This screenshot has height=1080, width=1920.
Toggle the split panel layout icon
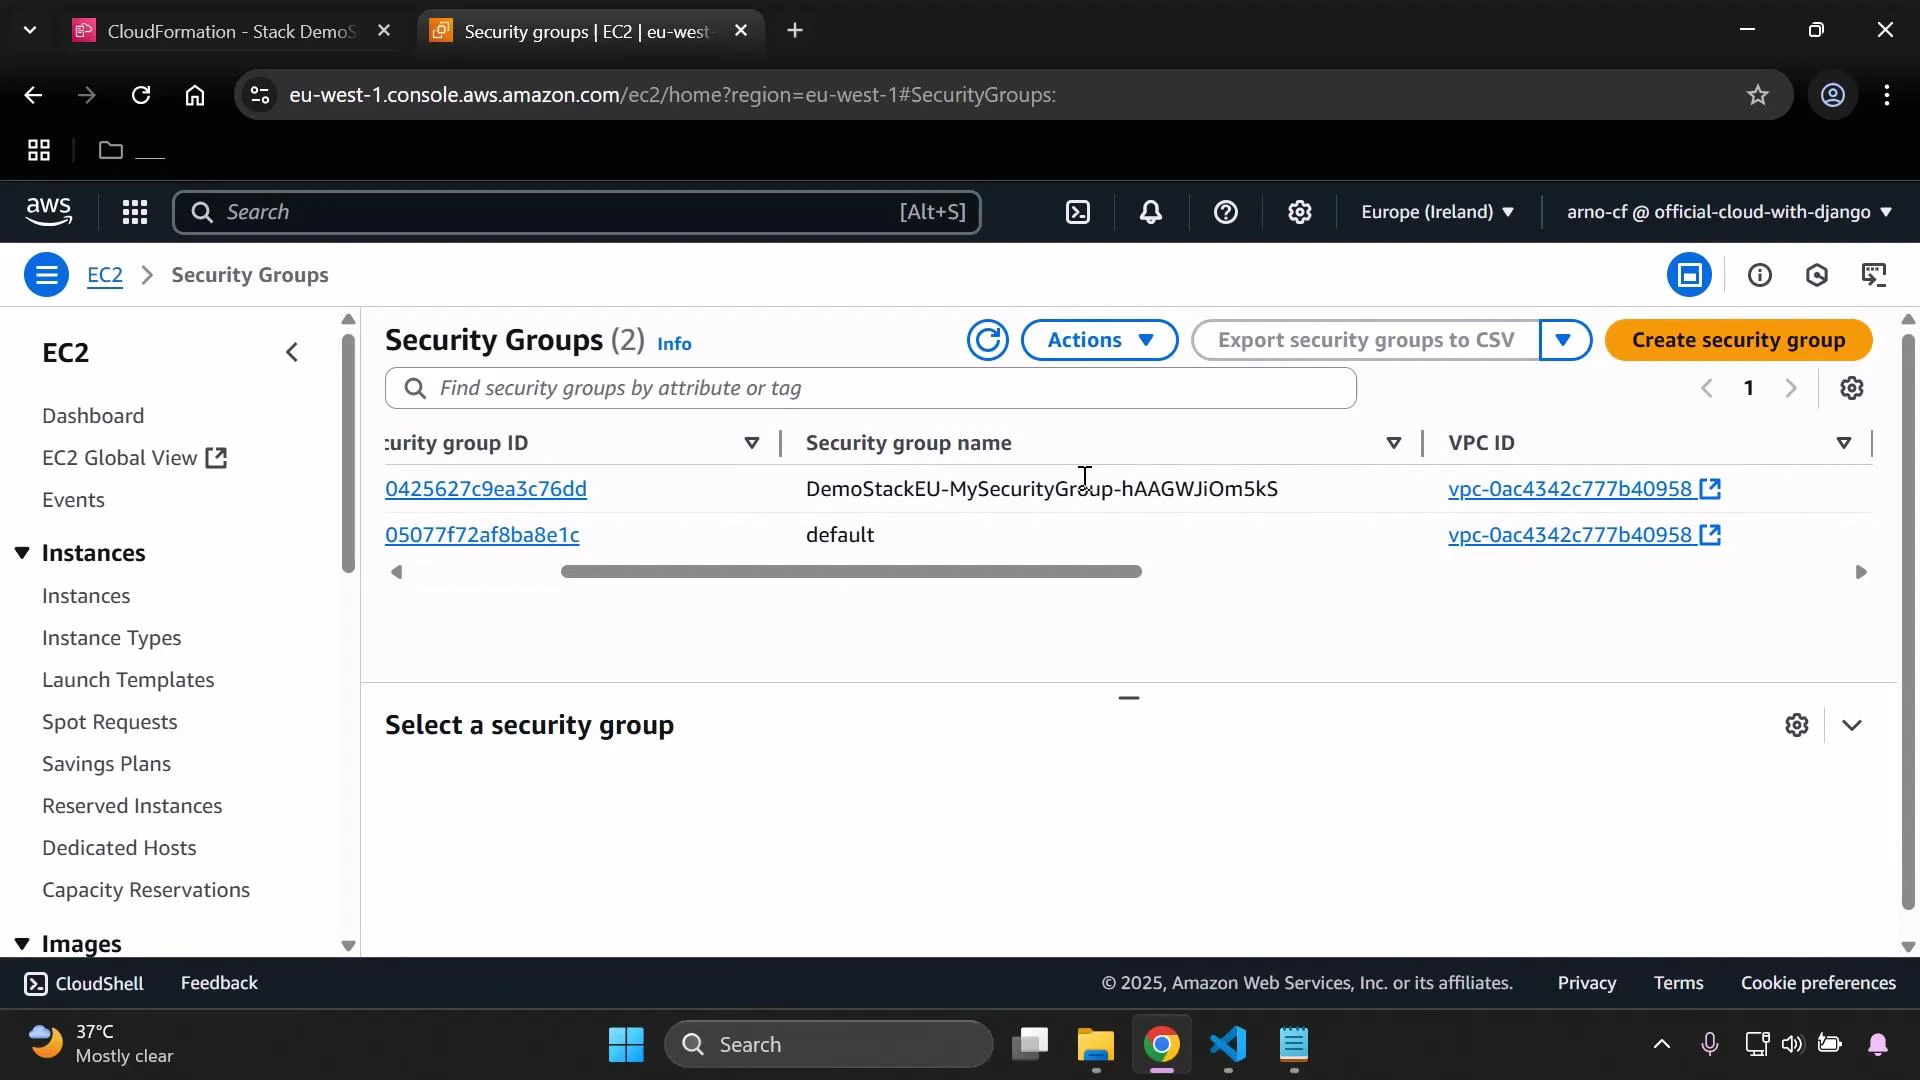(x=1690, y=274)
